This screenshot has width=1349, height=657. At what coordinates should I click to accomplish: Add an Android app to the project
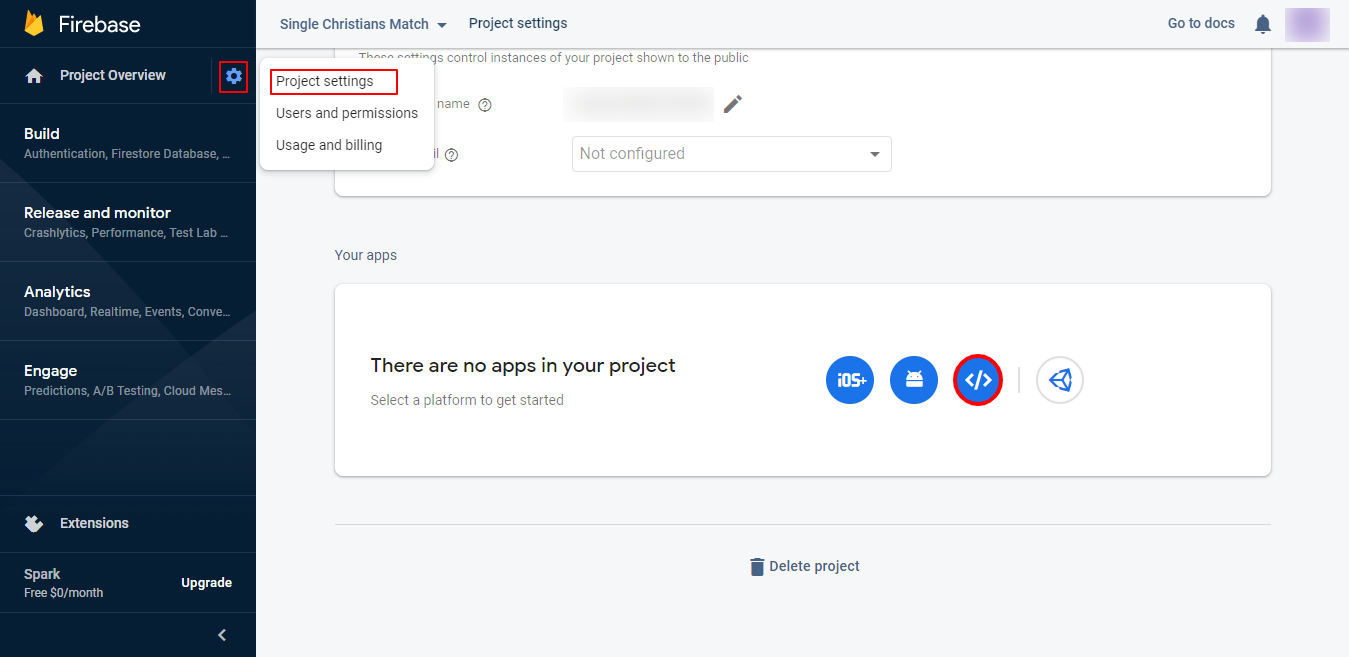click(x=914, y=380)
